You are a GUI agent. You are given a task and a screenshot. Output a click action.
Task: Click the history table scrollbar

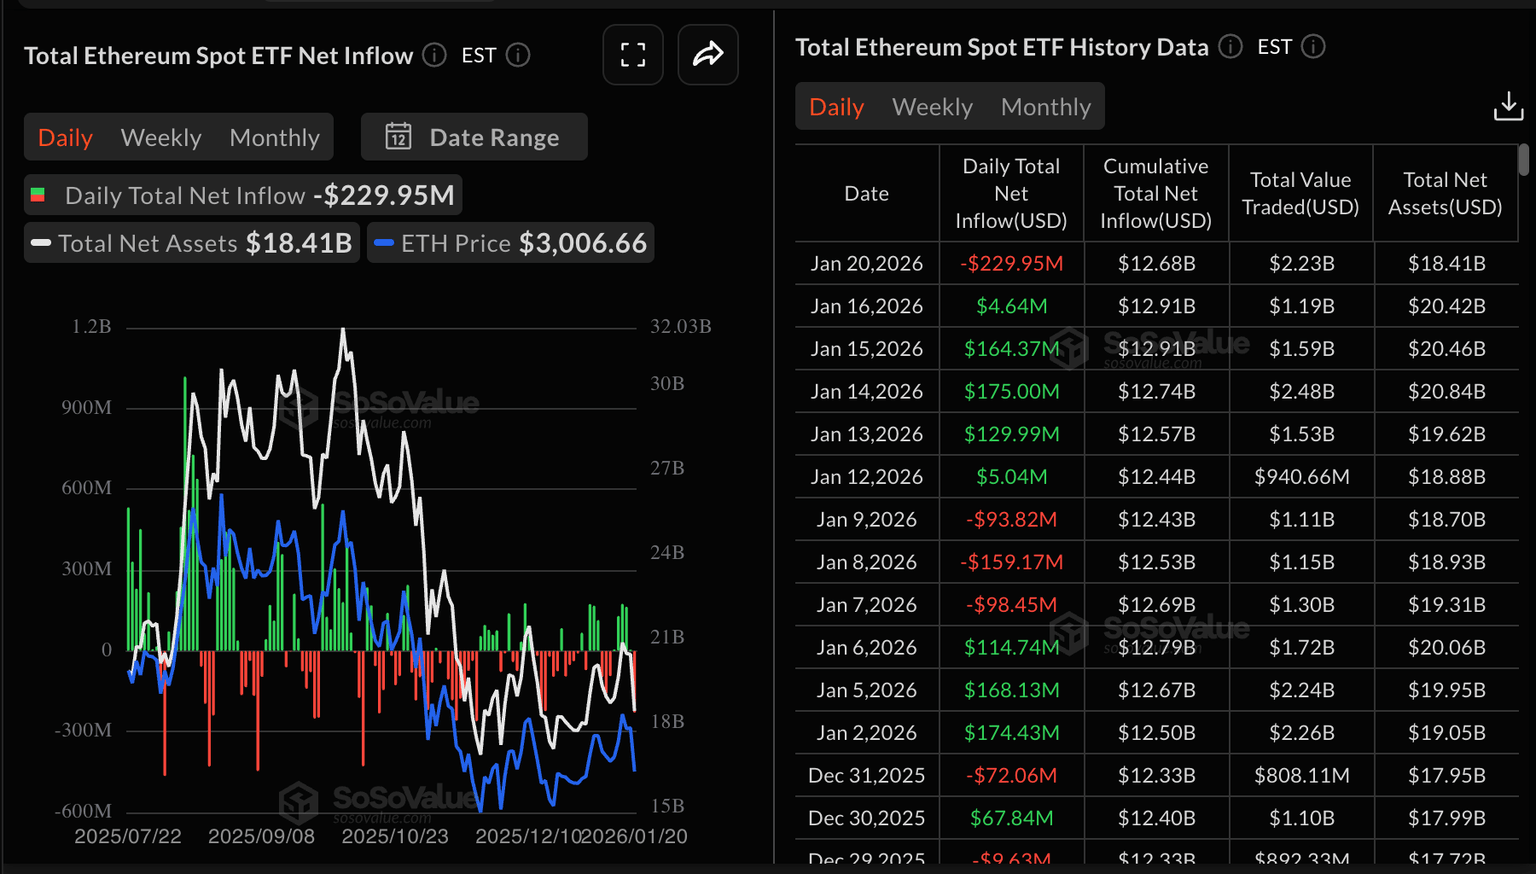[x=1523, y=160]
